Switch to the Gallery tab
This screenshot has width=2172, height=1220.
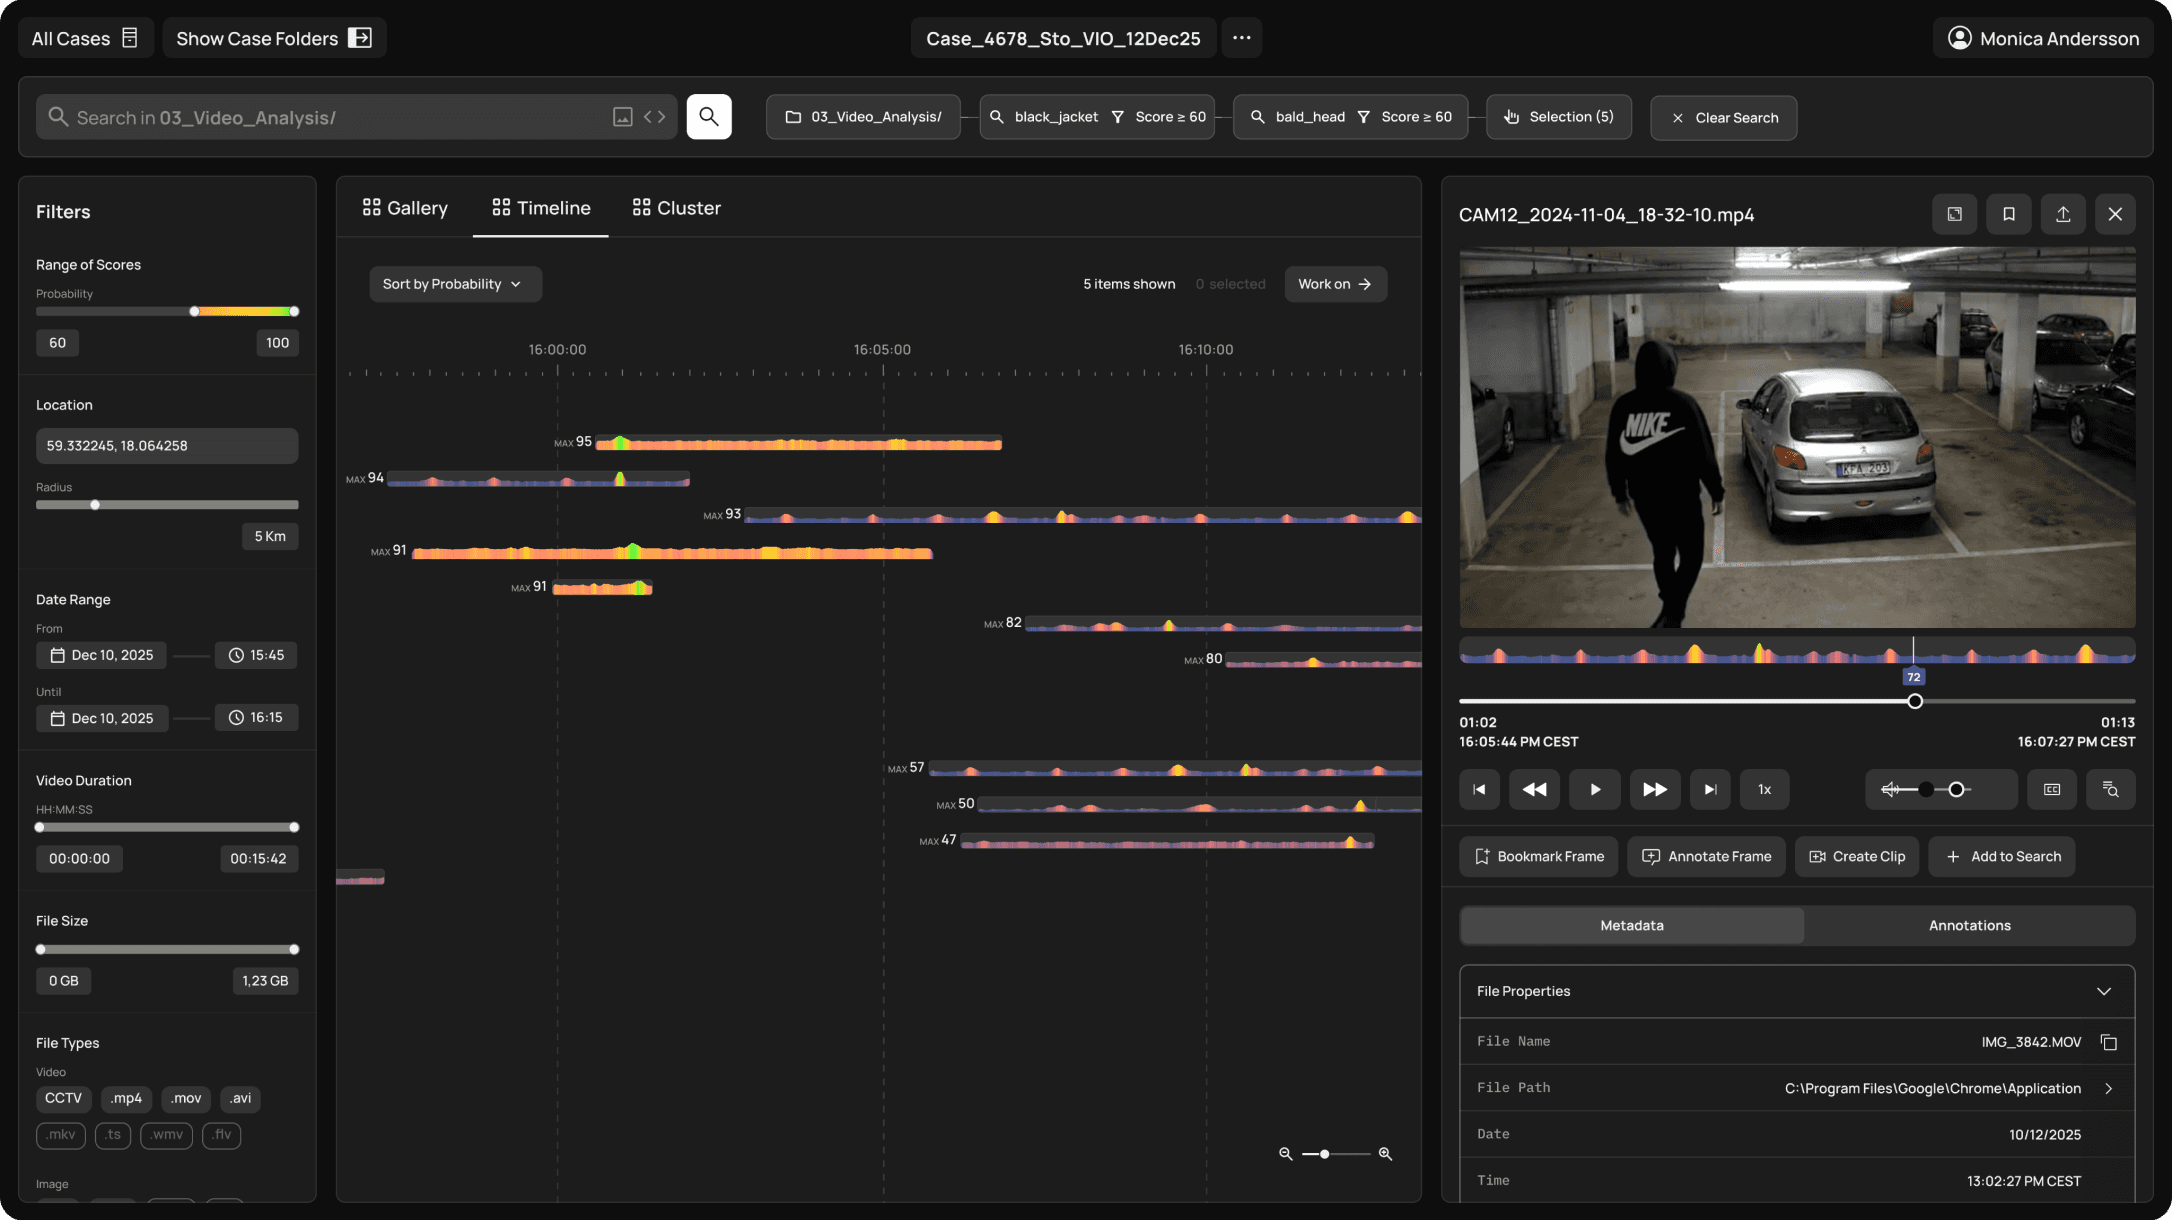point(405,208)
